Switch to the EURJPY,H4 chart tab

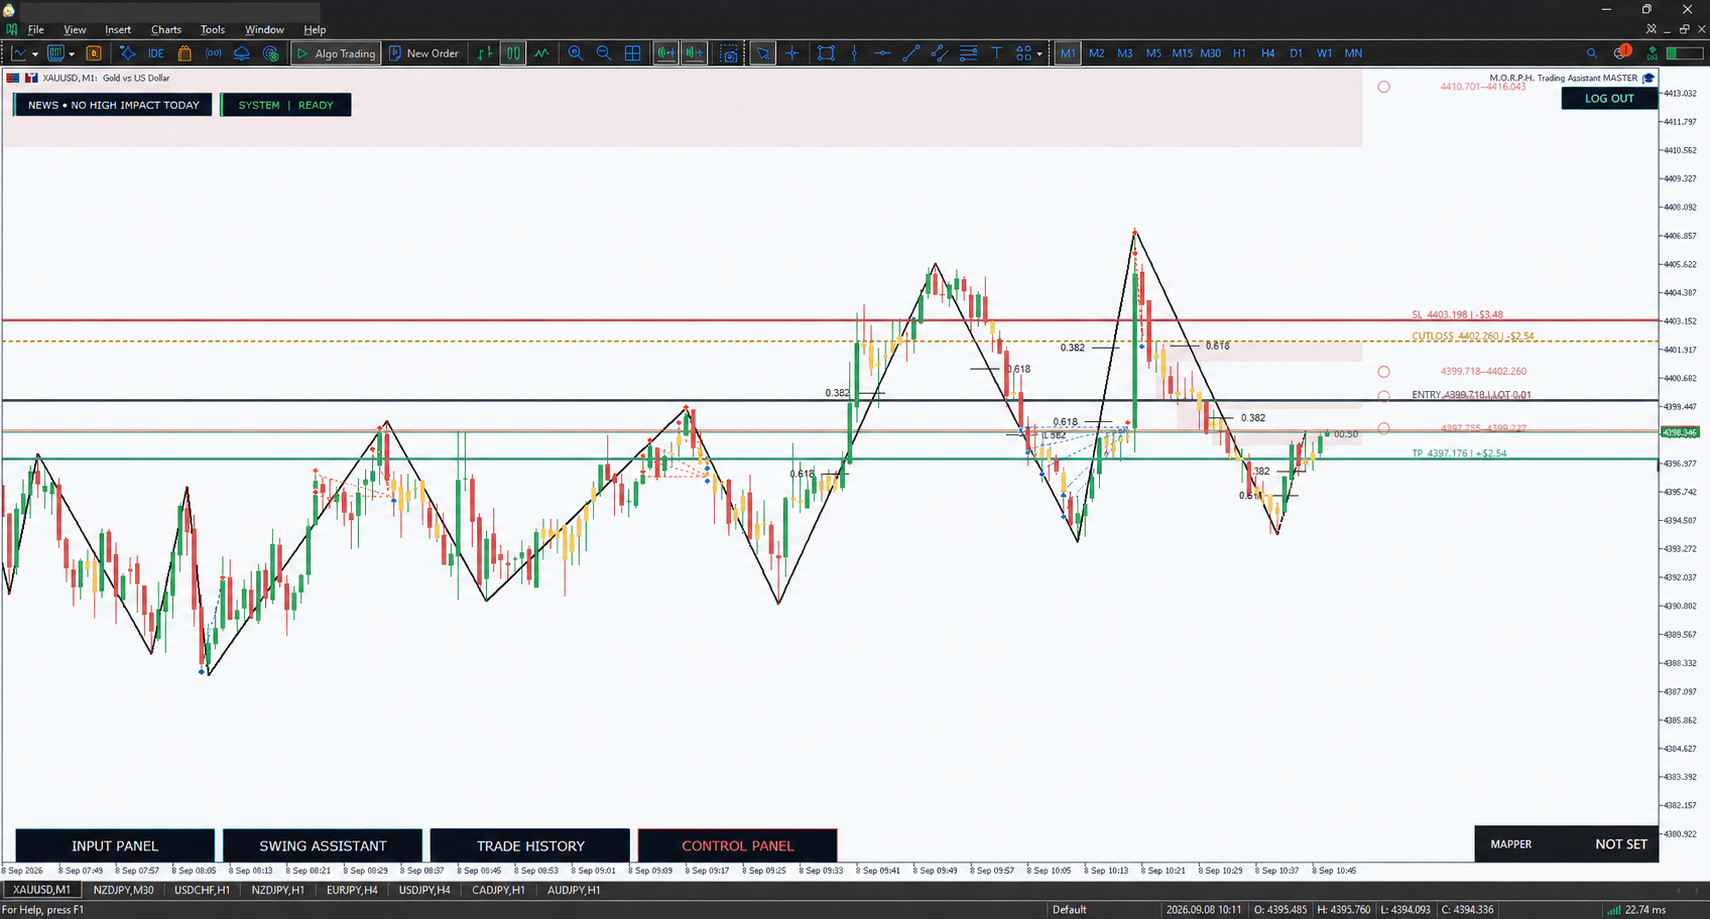[352, 890]
